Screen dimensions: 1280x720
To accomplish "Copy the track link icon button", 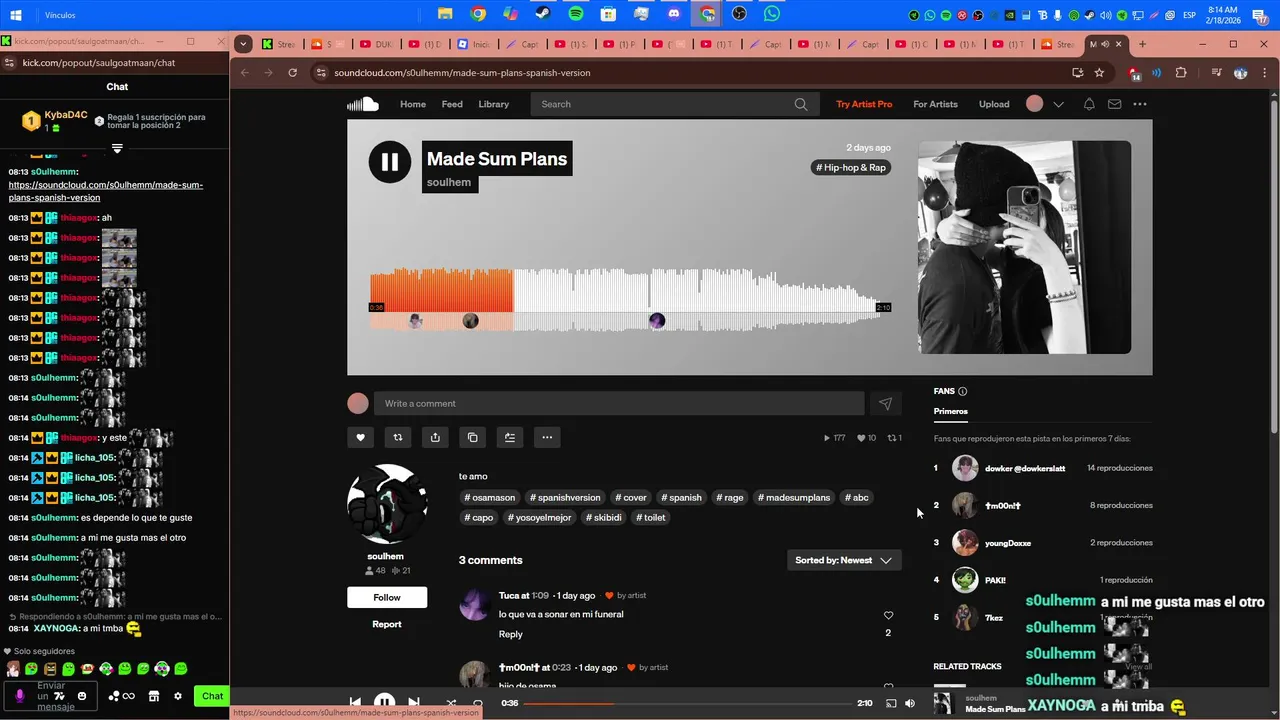I will pyautogui.click(x=472, y=437).
